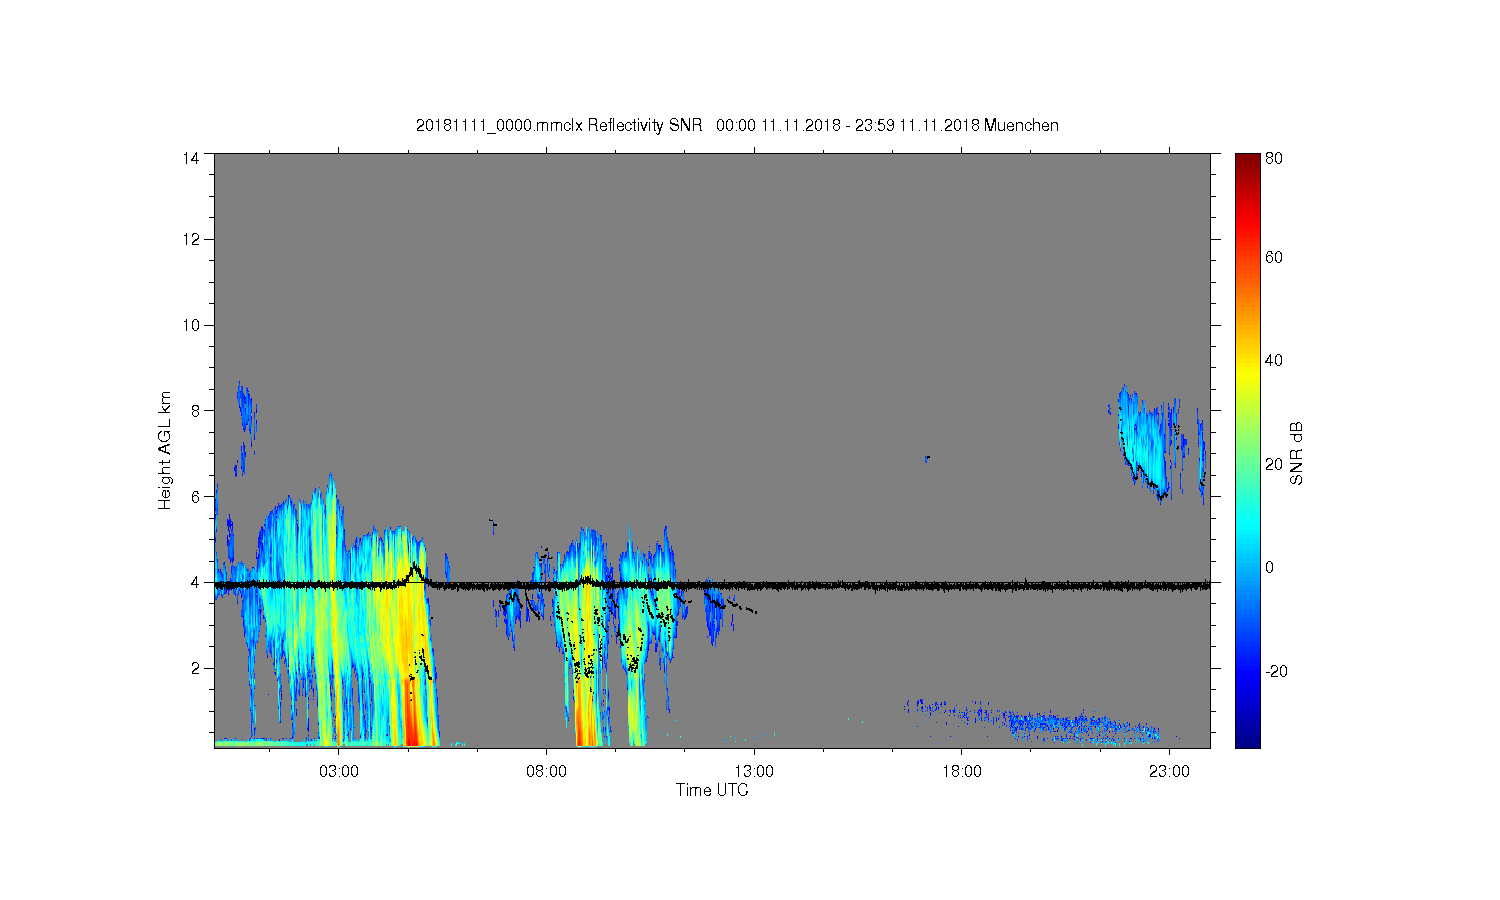Click the '14' height tick label

tap(190, 158)
